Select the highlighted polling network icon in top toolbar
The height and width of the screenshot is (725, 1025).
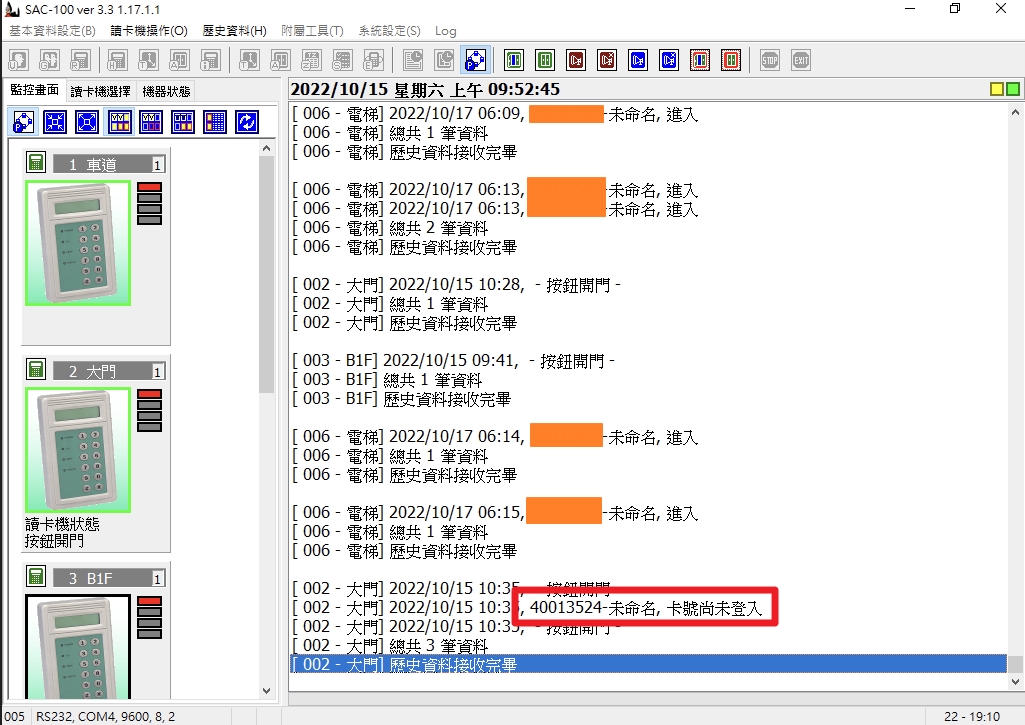475,61
